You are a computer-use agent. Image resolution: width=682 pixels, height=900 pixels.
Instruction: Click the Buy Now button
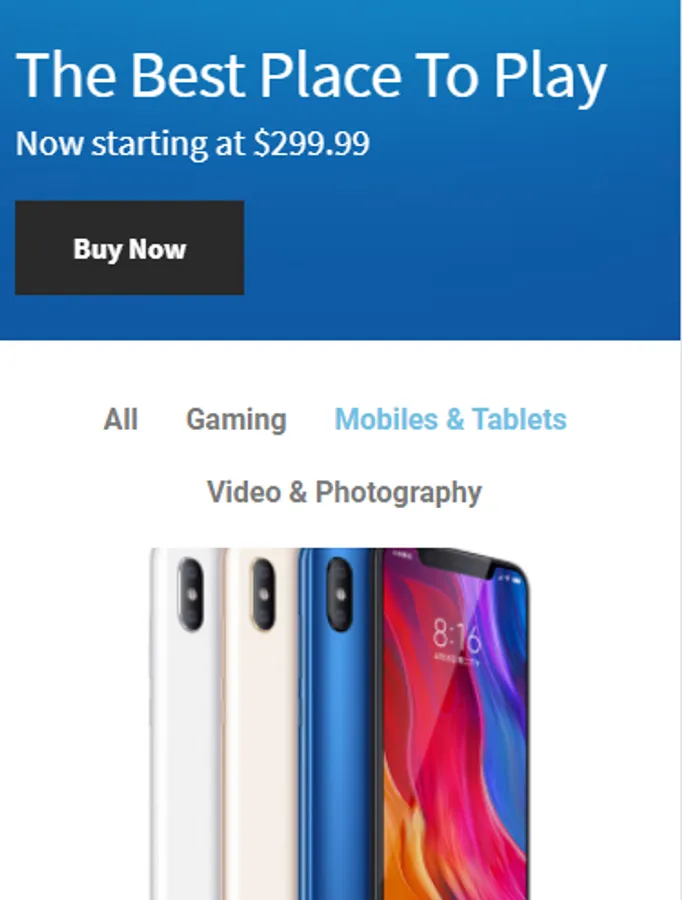[129, 247]
